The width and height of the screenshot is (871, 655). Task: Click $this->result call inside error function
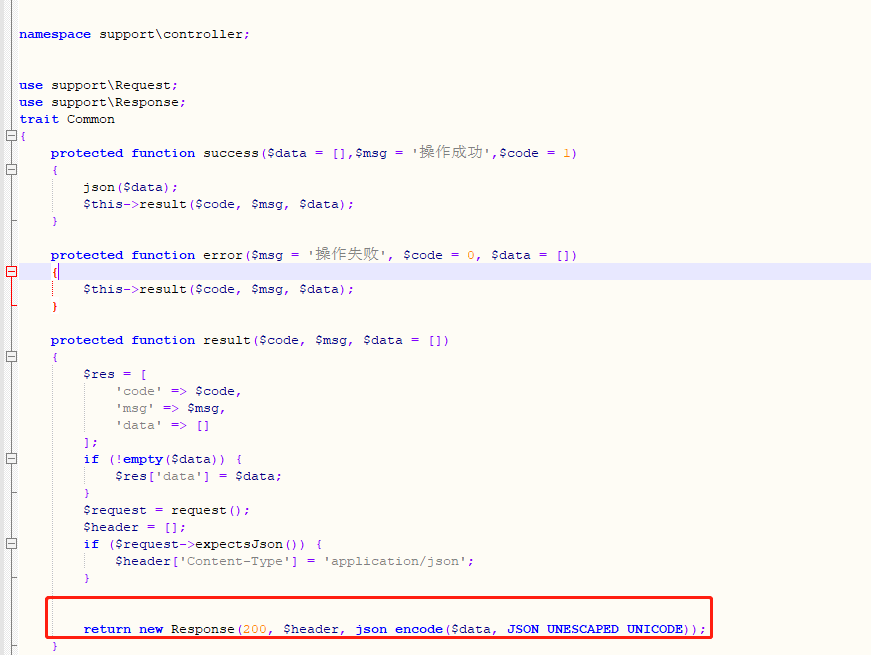pyautogui.click(x=218, y=289)
